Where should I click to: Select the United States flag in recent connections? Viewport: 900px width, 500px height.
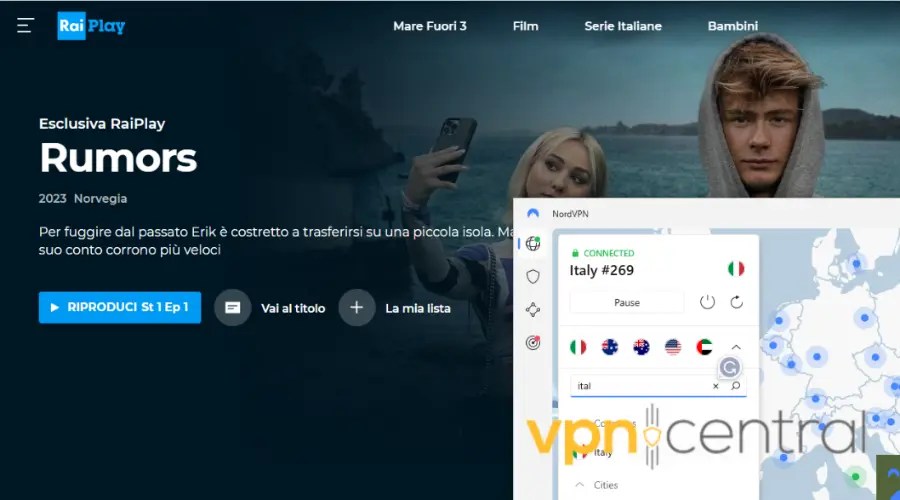[x=673, y=347]
